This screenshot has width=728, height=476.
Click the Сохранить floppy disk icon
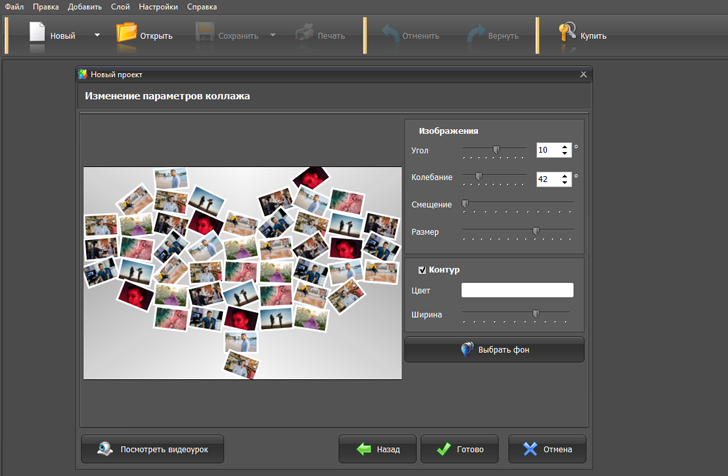pyautogui.click(x=204, y=34)
